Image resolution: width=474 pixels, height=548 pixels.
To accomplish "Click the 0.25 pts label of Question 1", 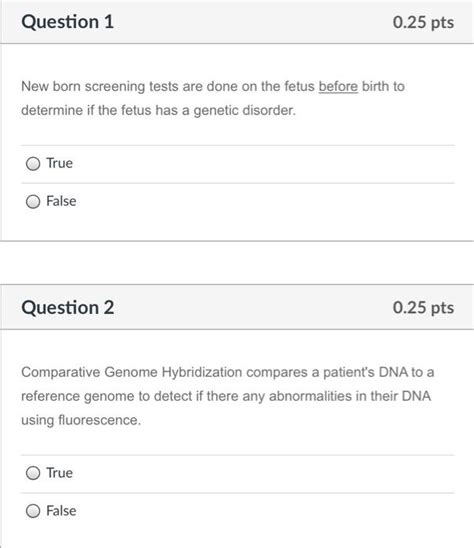I will 423,22.
